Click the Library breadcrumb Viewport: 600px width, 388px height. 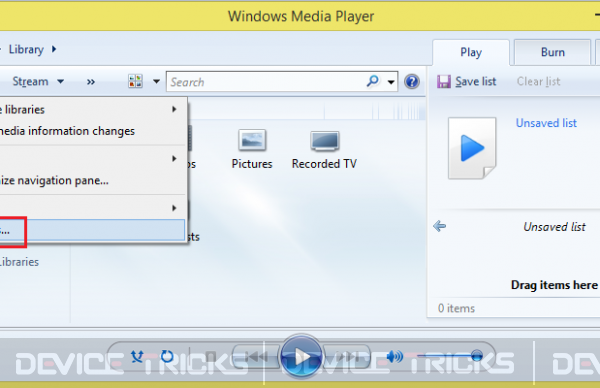26,49
